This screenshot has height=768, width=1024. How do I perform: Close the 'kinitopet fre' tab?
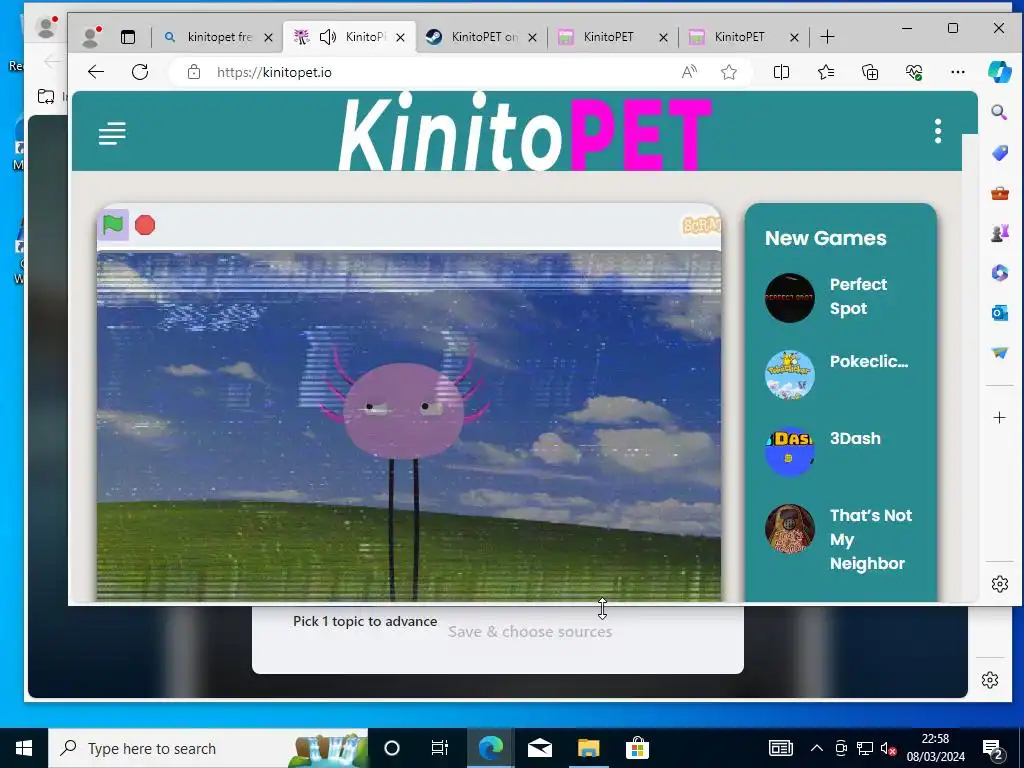pyautogui.click(x=268, y=38)
